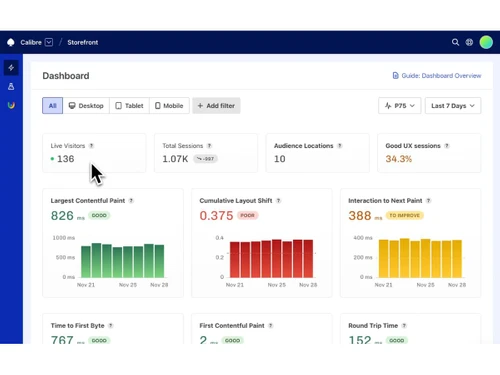Image resolution: width=500 pixels, height=375 pixels.
Task: Filter by Desktop devices
Action: point(86,106)
